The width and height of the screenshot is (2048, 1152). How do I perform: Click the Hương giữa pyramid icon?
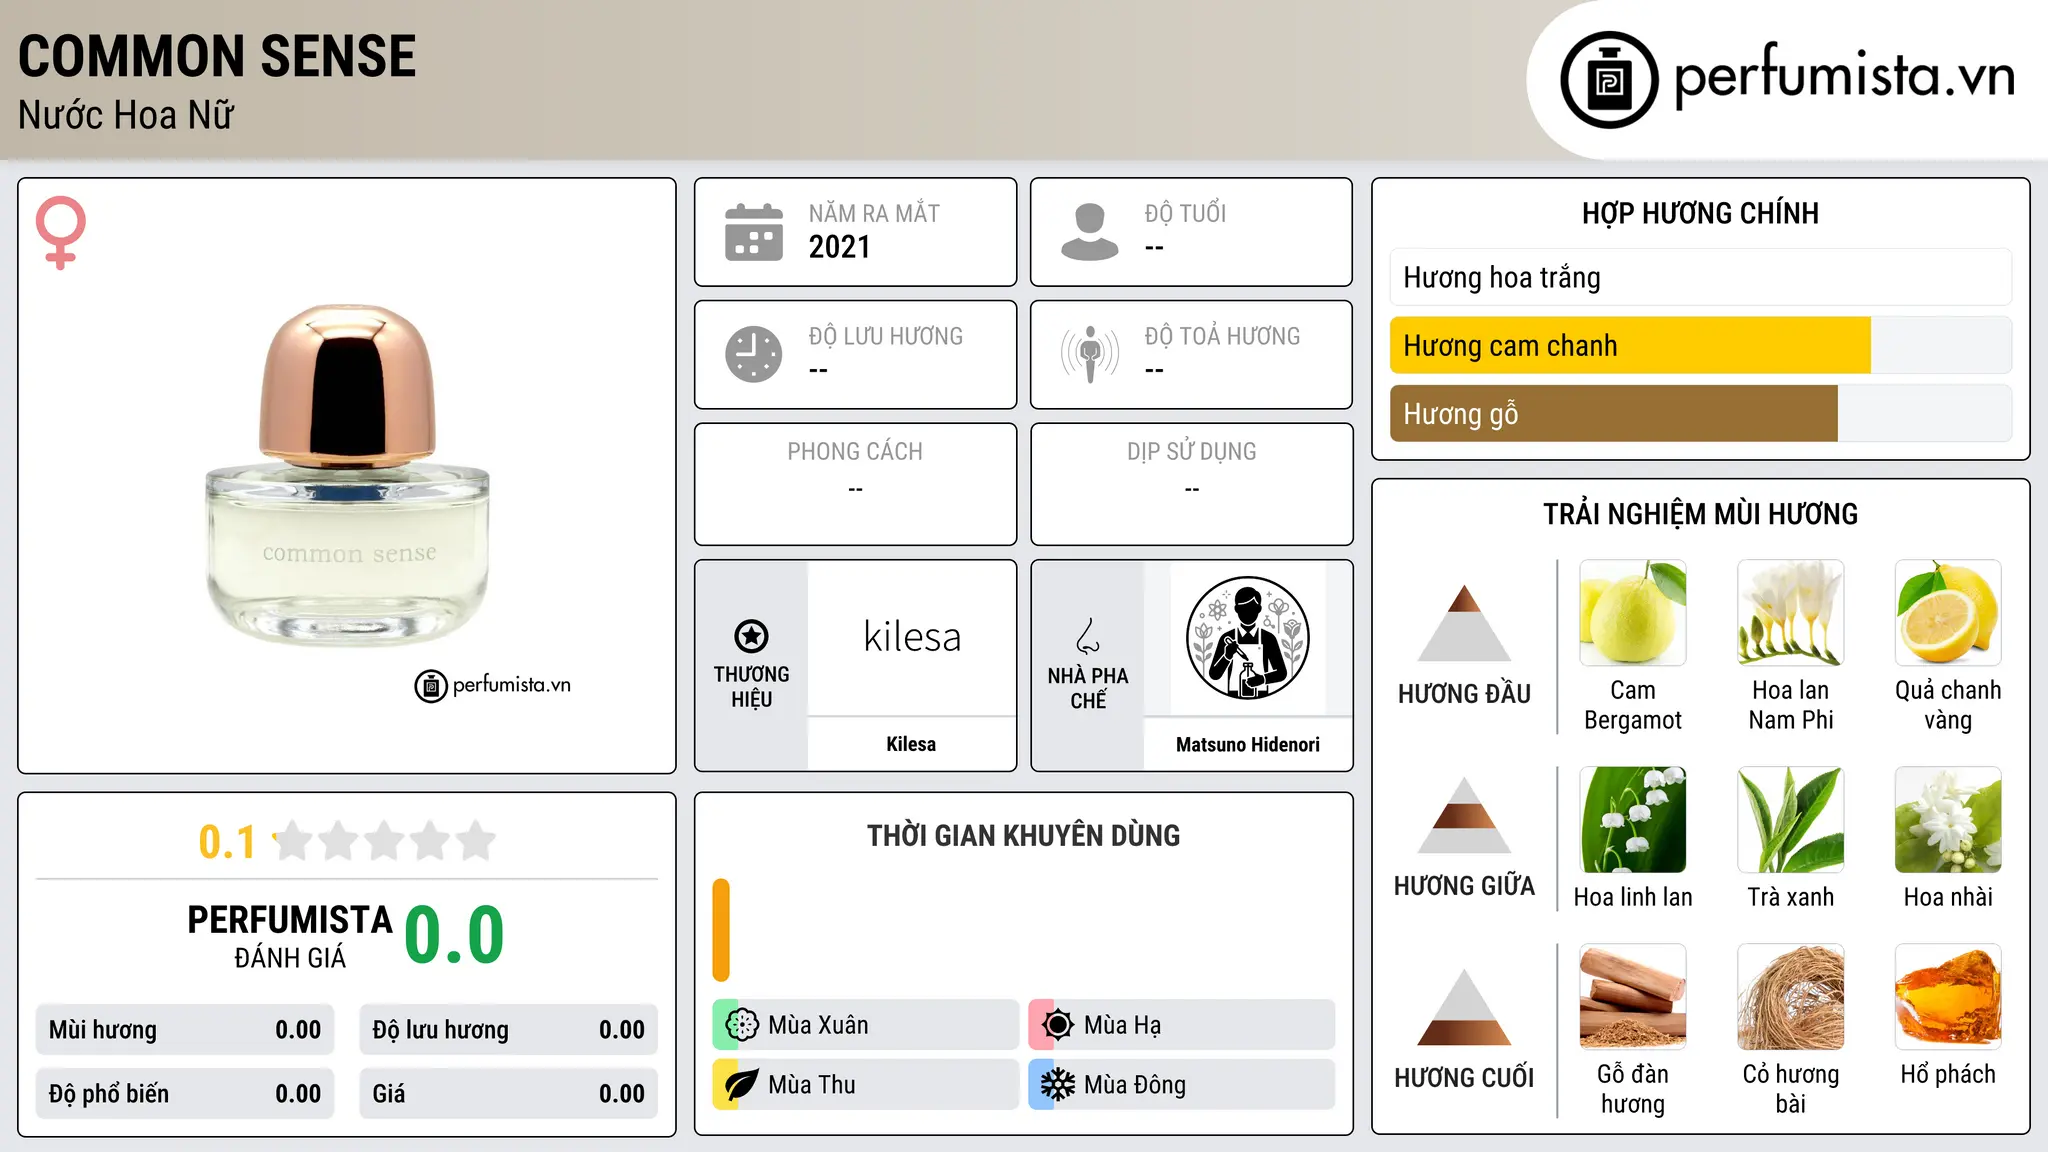coord(1464,815)
